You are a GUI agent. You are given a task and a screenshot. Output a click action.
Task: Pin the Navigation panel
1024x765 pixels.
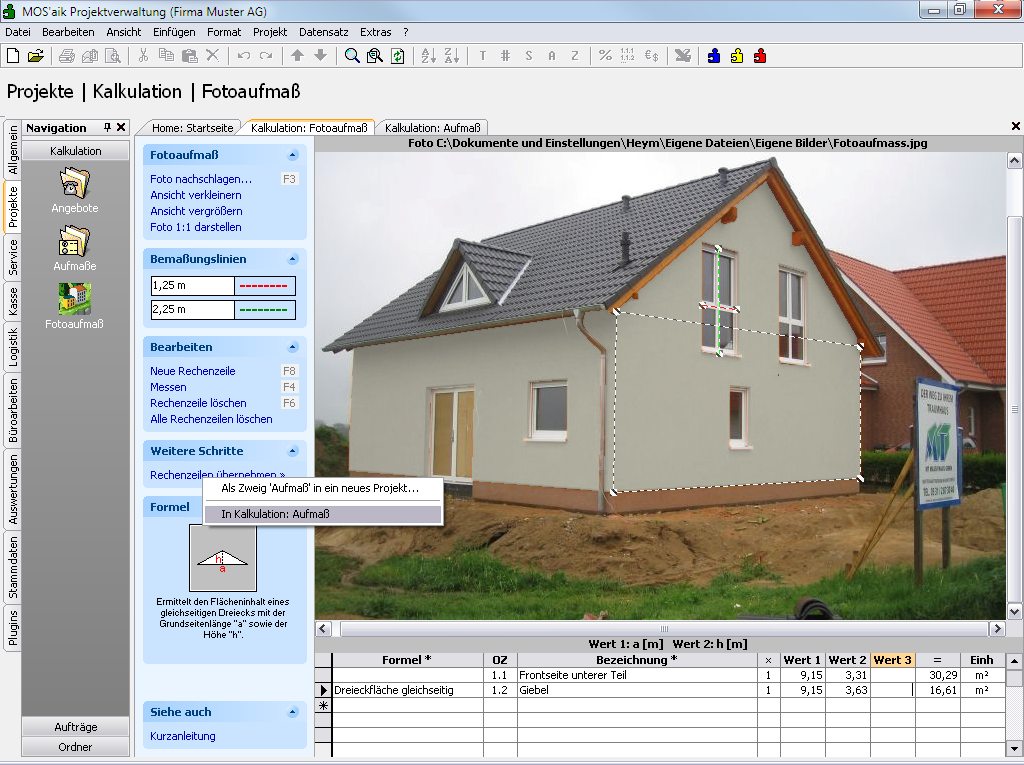107,127
